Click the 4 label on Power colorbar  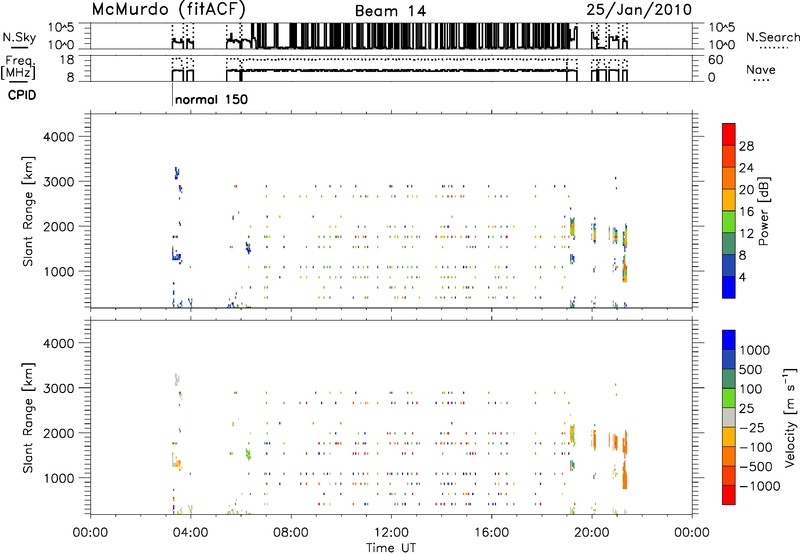743,277
